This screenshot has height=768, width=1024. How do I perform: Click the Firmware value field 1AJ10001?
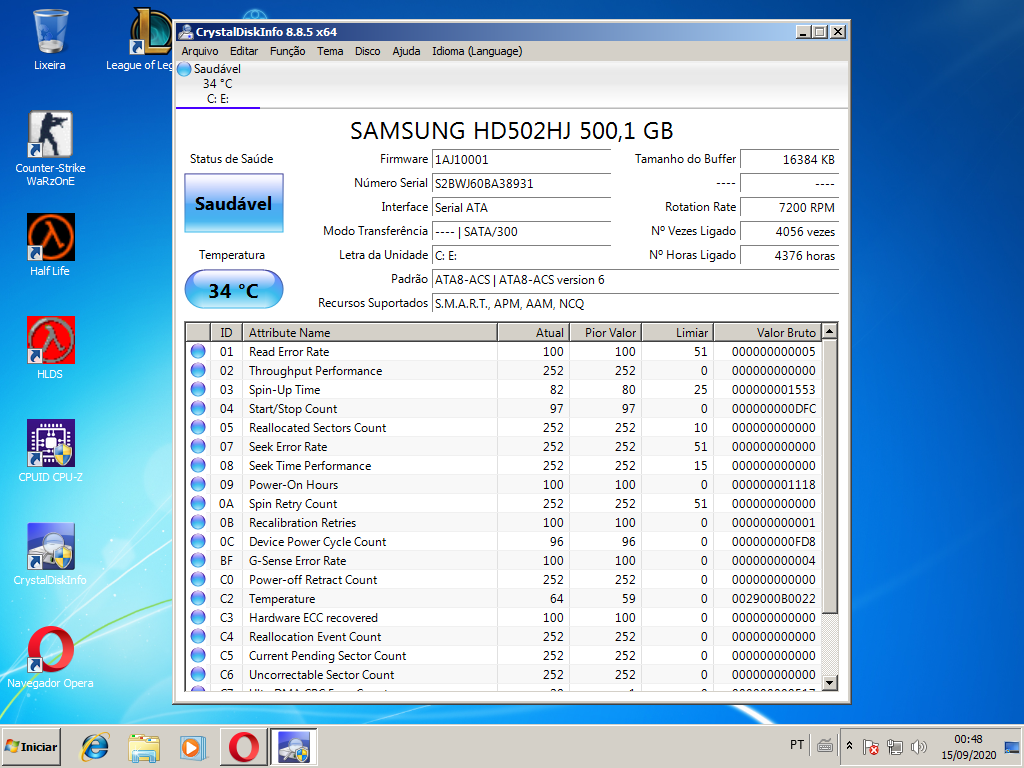pyautogui.click(x=521, y=160)
